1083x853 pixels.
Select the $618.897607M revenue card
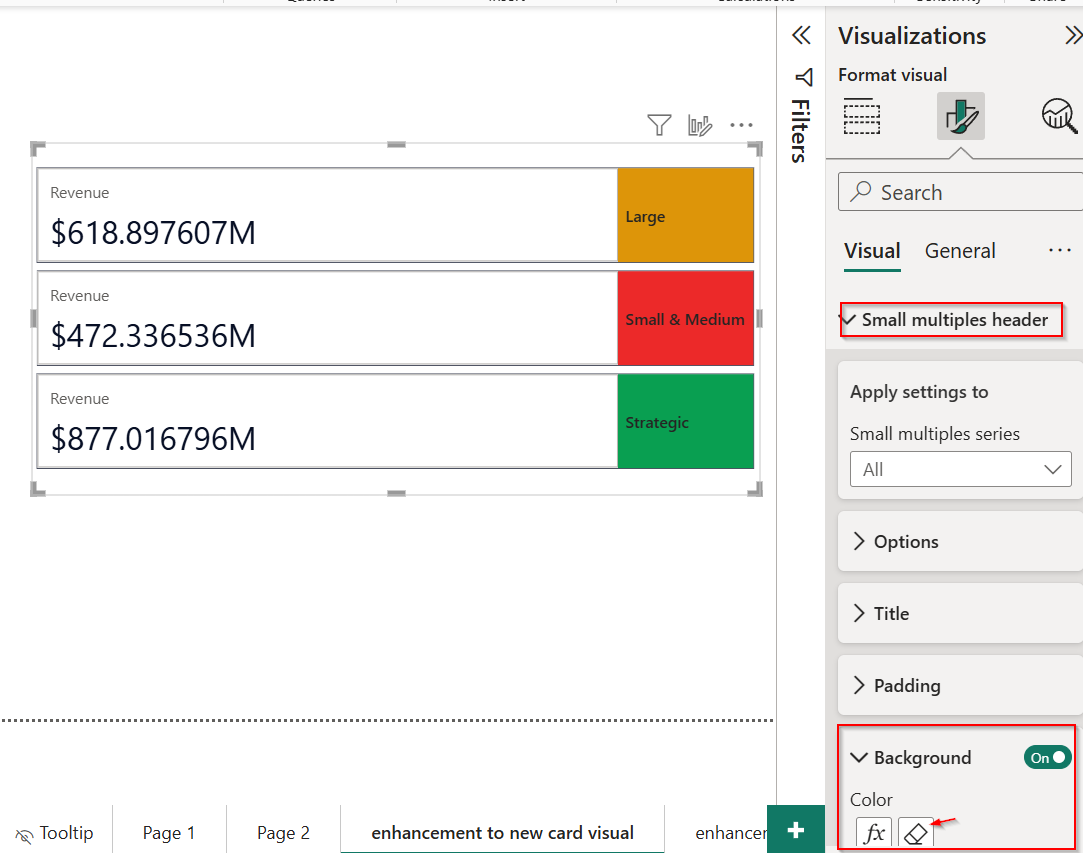327,215
